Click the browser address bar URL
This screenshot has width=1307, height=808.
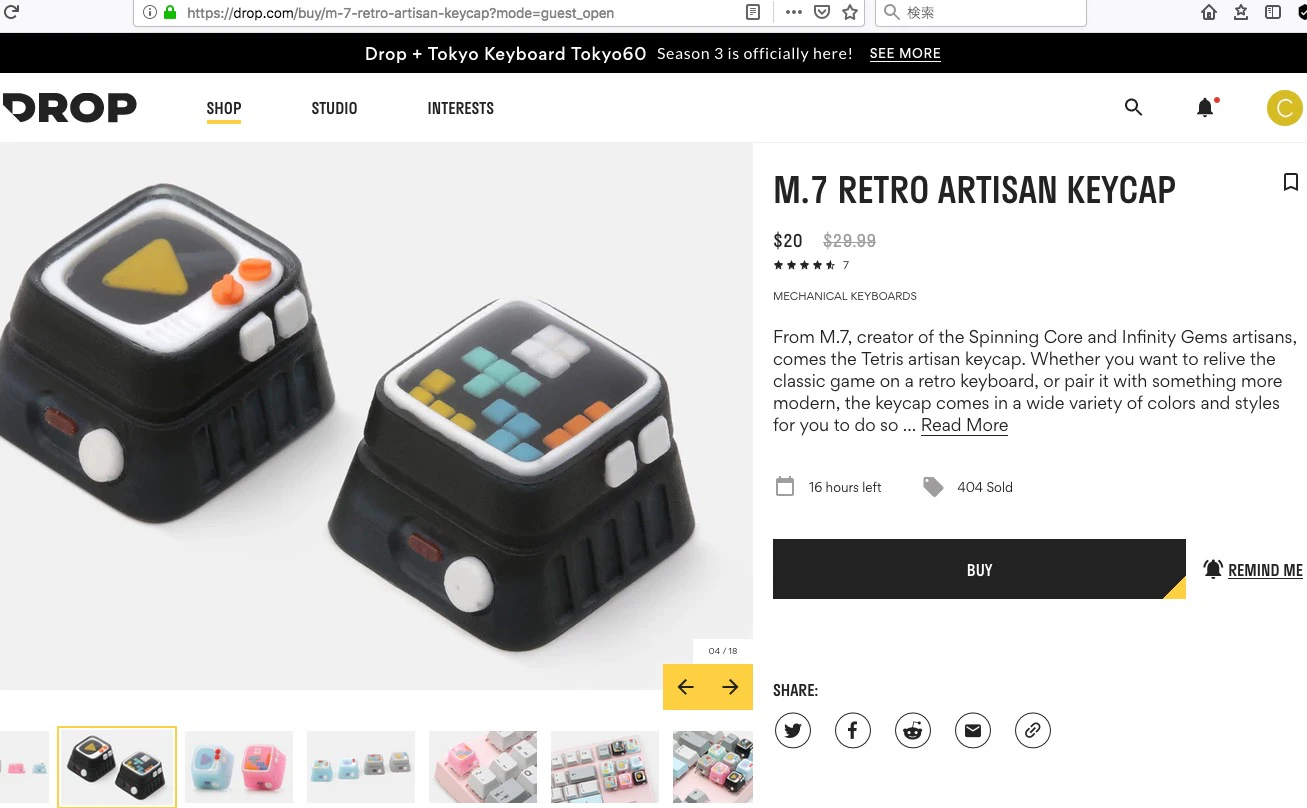pos(400,13)
